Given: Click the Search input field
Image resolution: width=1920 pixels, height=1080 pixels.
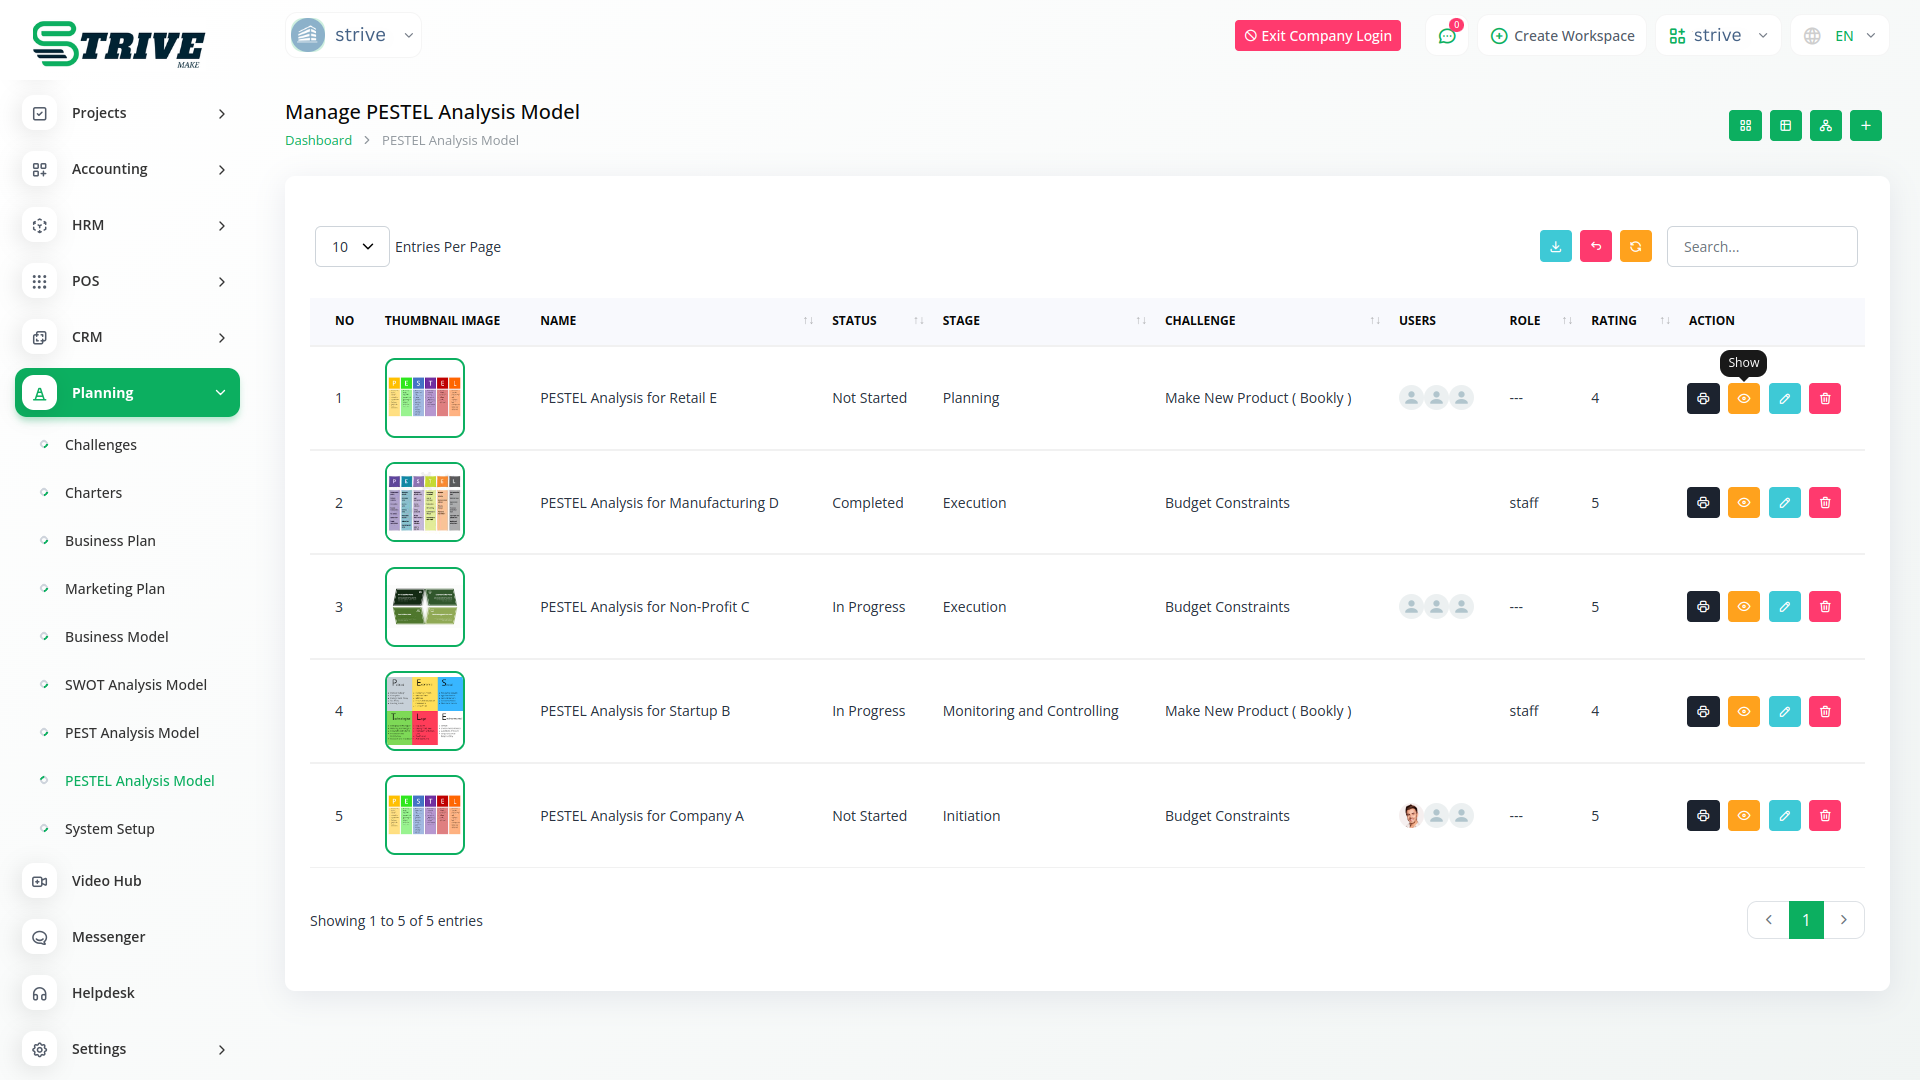Looking at the screenshot, I should pyautogui.click(x=1761, y=246).
